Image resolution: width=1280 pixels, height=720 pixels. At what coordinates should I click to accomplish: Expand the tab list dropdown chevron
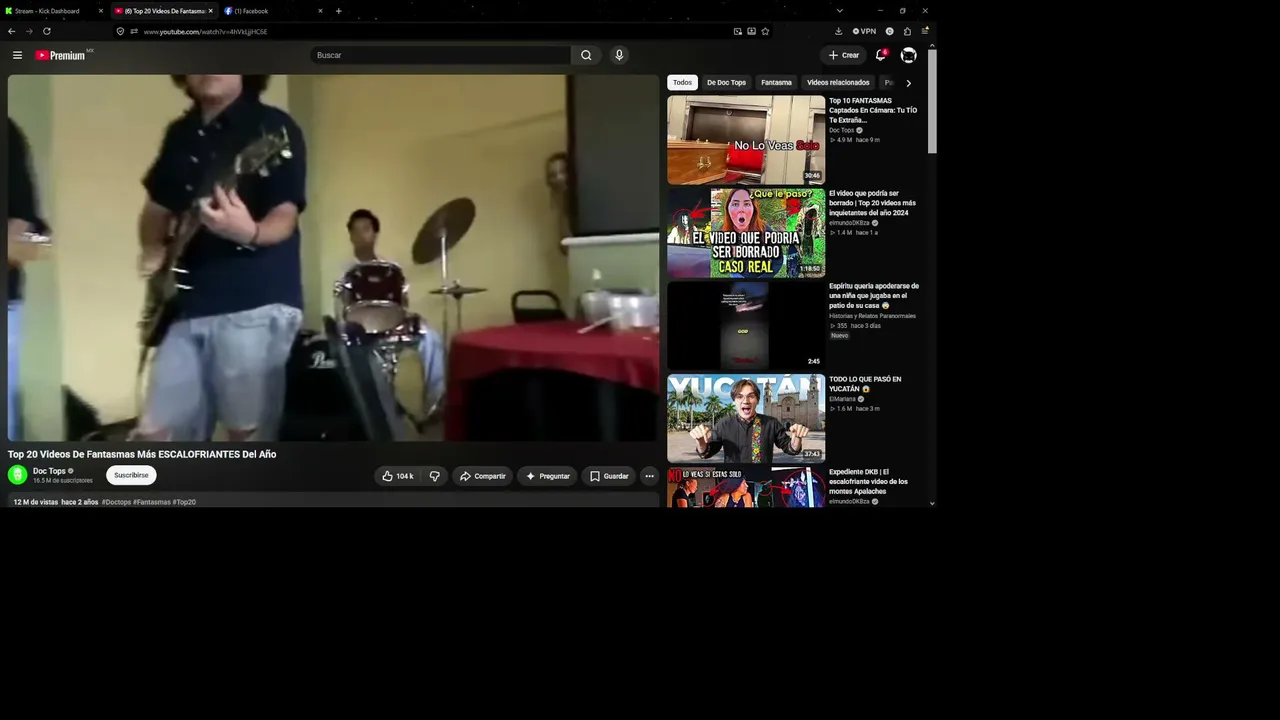click(x=839, y=11)
